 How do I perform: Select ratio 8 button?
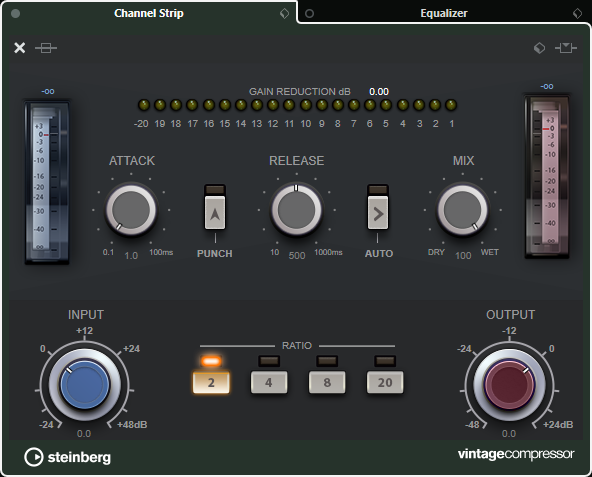327,383
